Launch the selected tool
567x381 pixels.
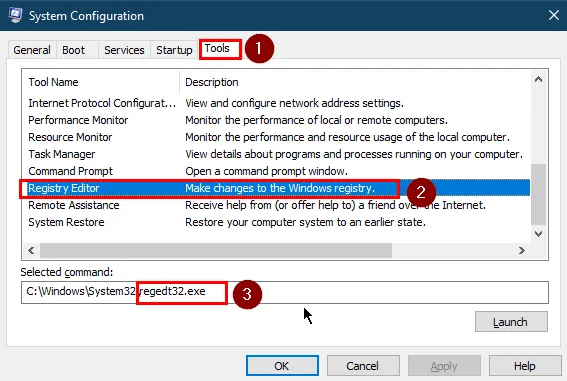pos(511,321)
